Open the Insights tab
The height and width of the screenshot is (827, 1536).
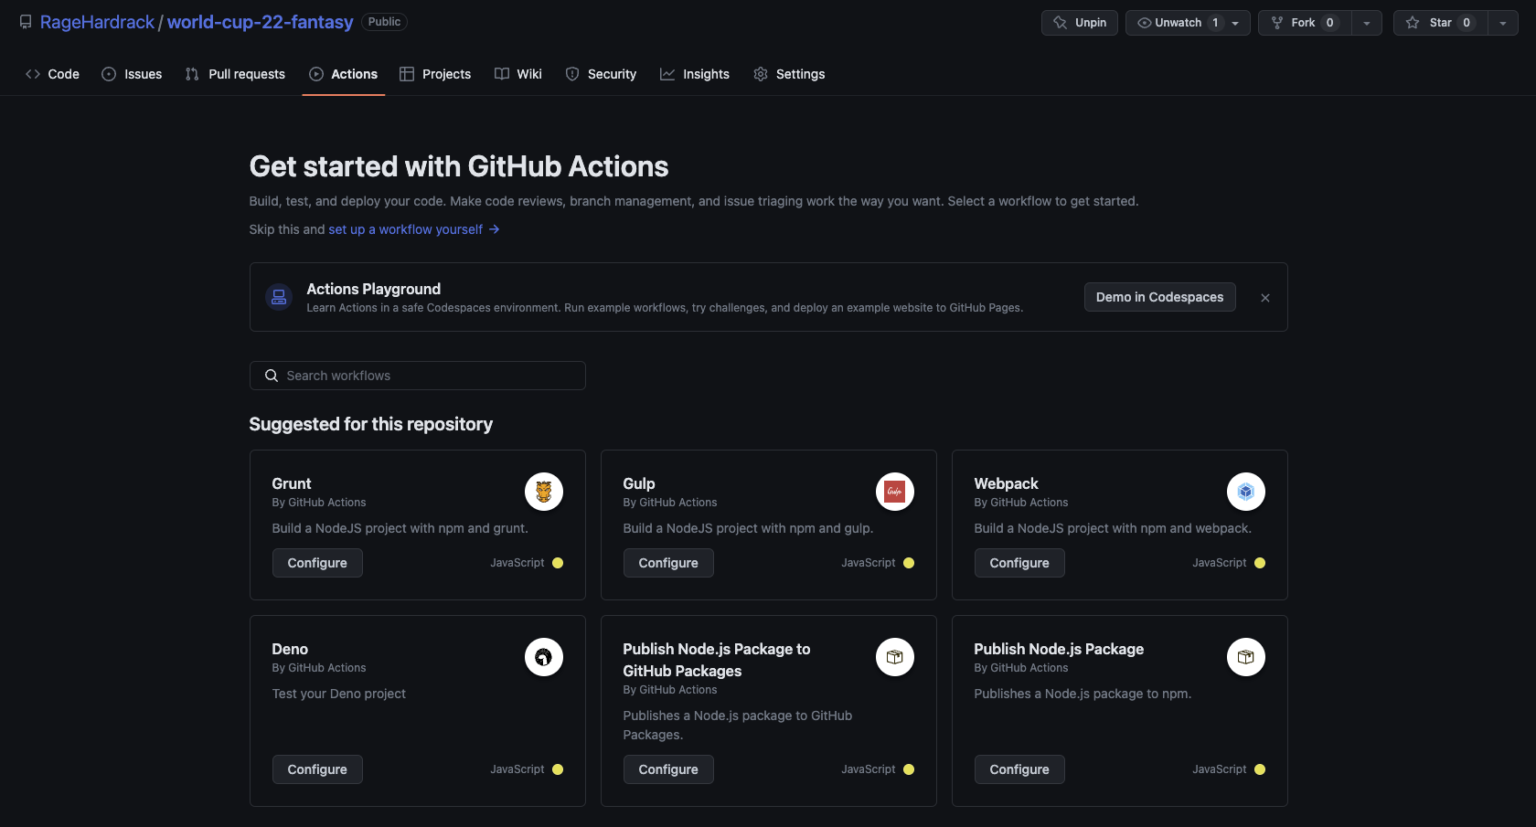point(695,73)
